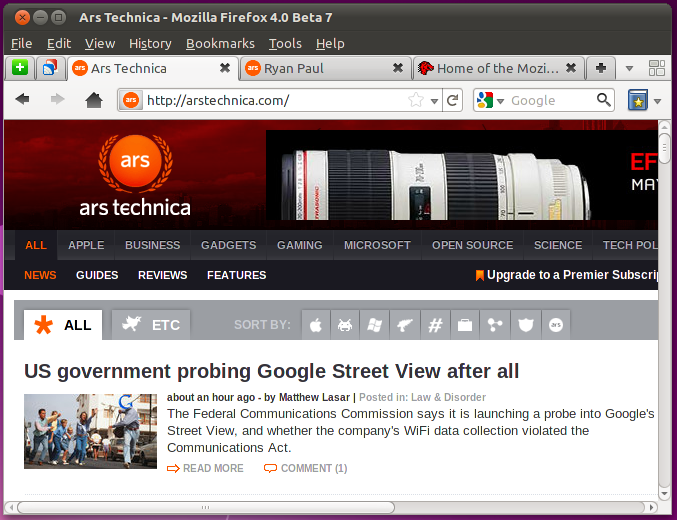677x520 pixels.
Task: Bookmark this page with the star icon
Action: point(416,100)
